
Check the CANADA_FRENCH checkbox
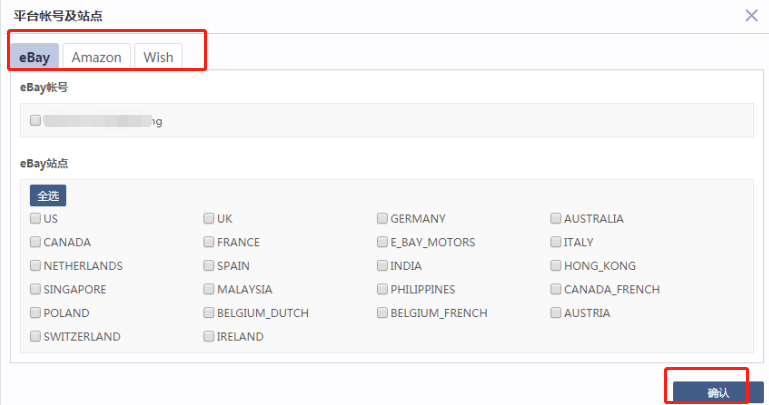click(x=556, y=289)
